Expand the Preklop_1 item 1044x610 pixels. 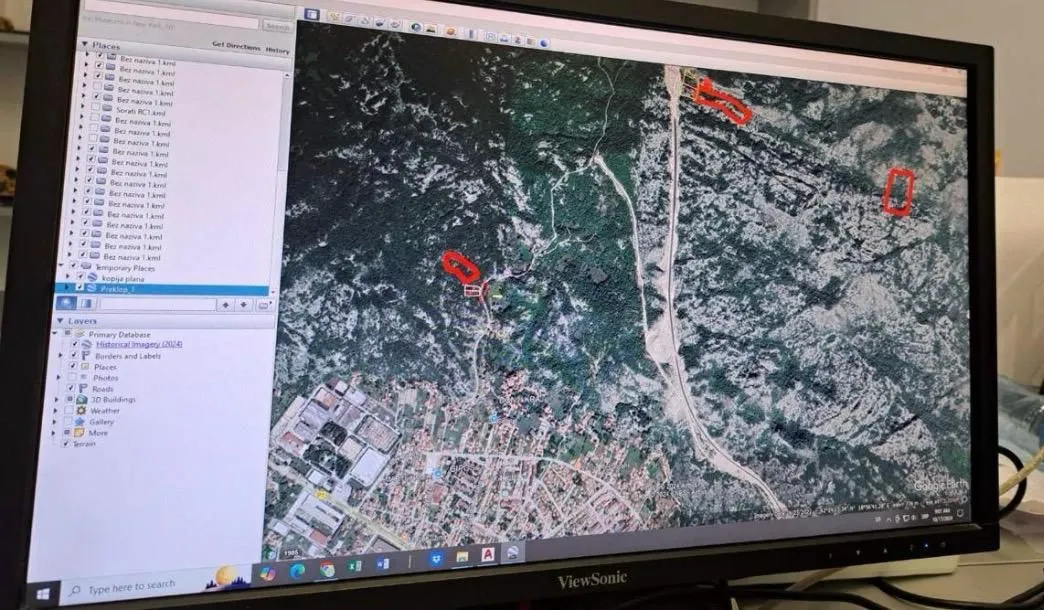[67, 287]
